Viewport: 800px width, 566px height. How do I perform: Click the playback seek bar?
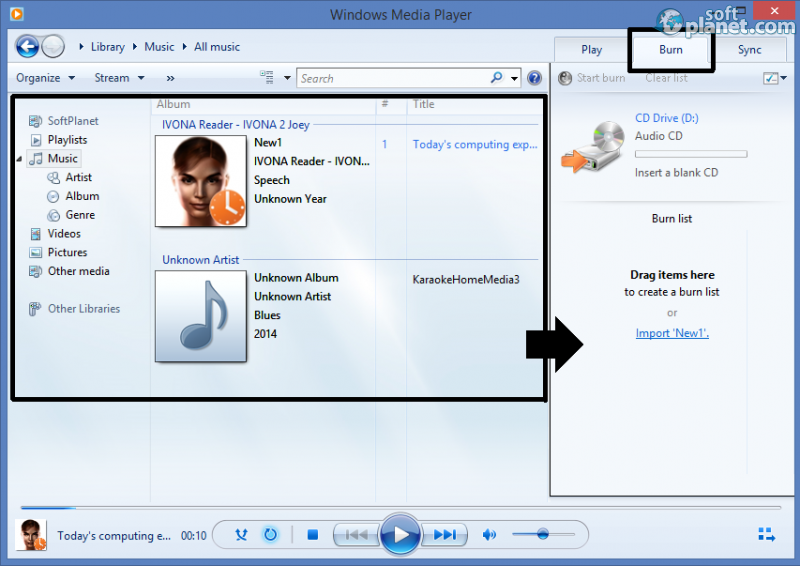point(401,508)
